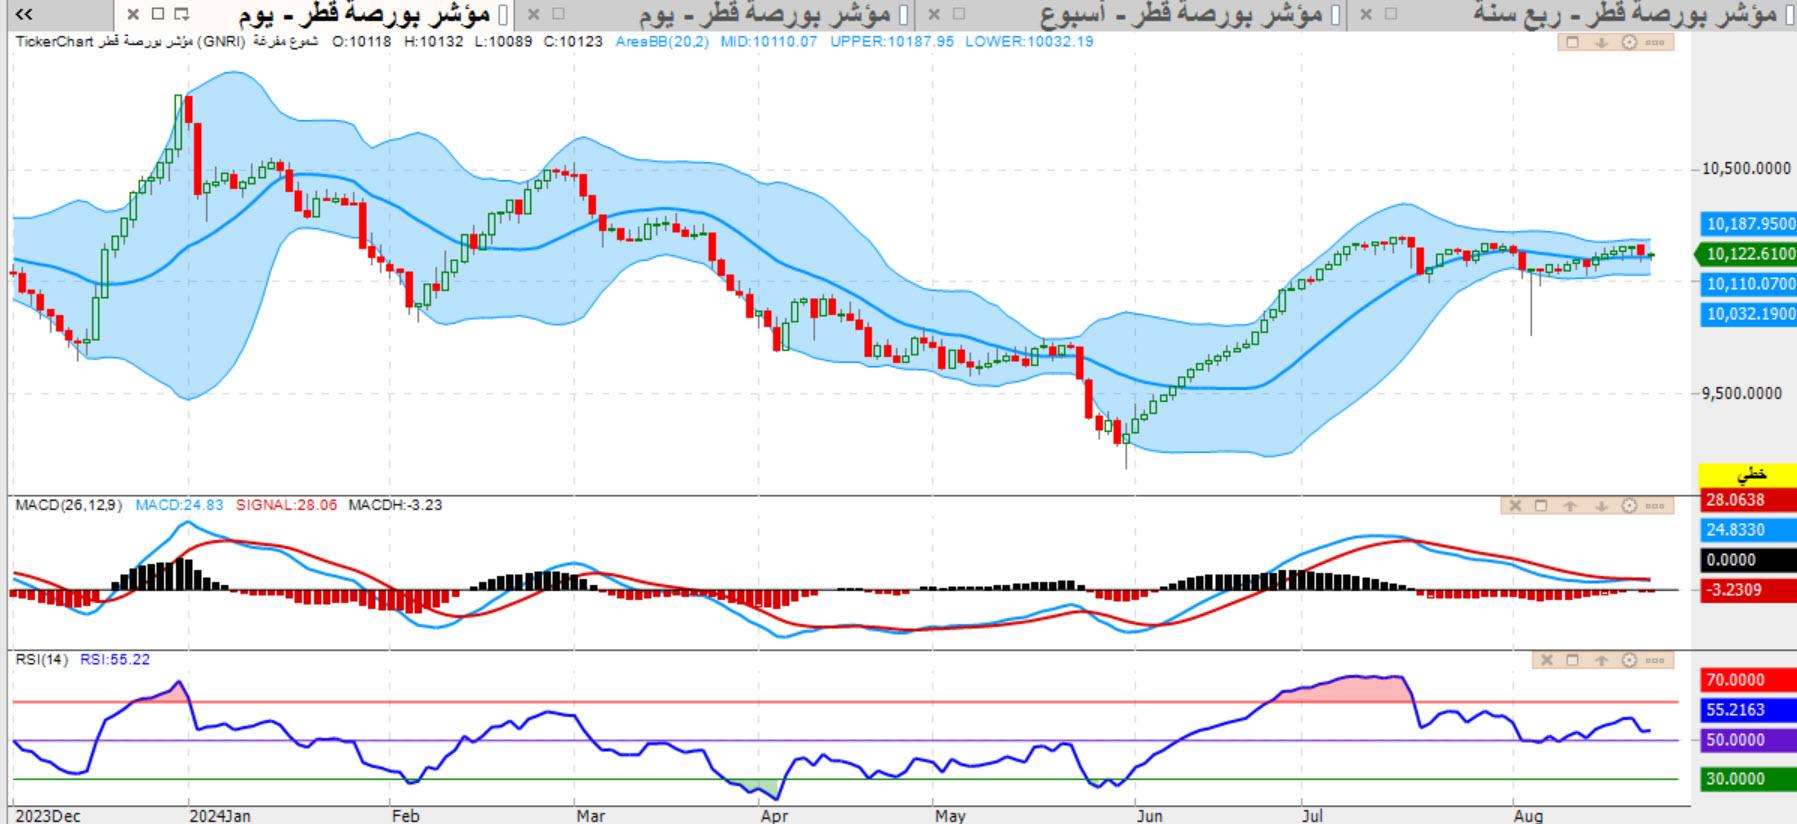1797x824 pixels.
Task: Maximize the main price chart panel
Action: pyautogui.click(x=1571, y=42)
